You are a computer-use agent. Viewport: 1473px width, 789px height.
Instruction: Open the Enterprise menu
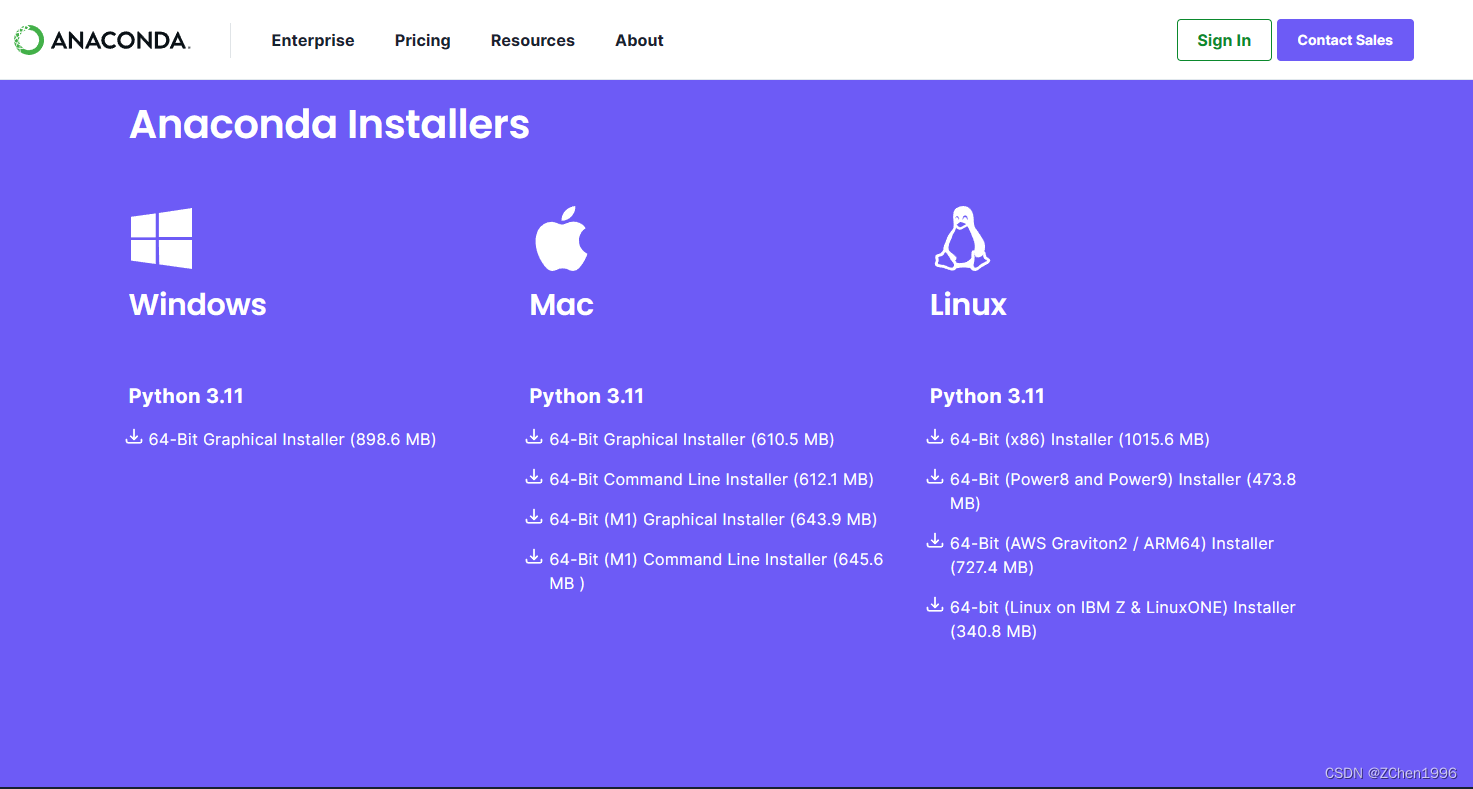[313, 41]
